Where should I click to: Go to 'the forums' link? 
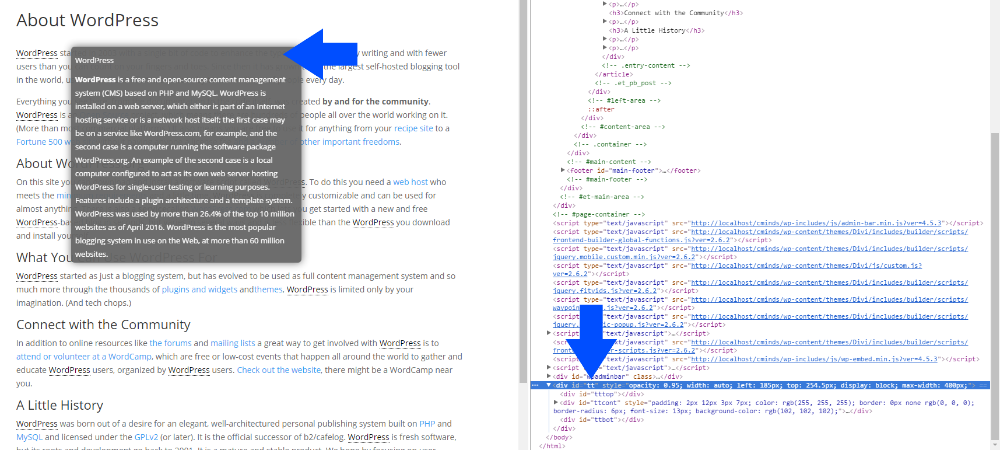point(170,342)
